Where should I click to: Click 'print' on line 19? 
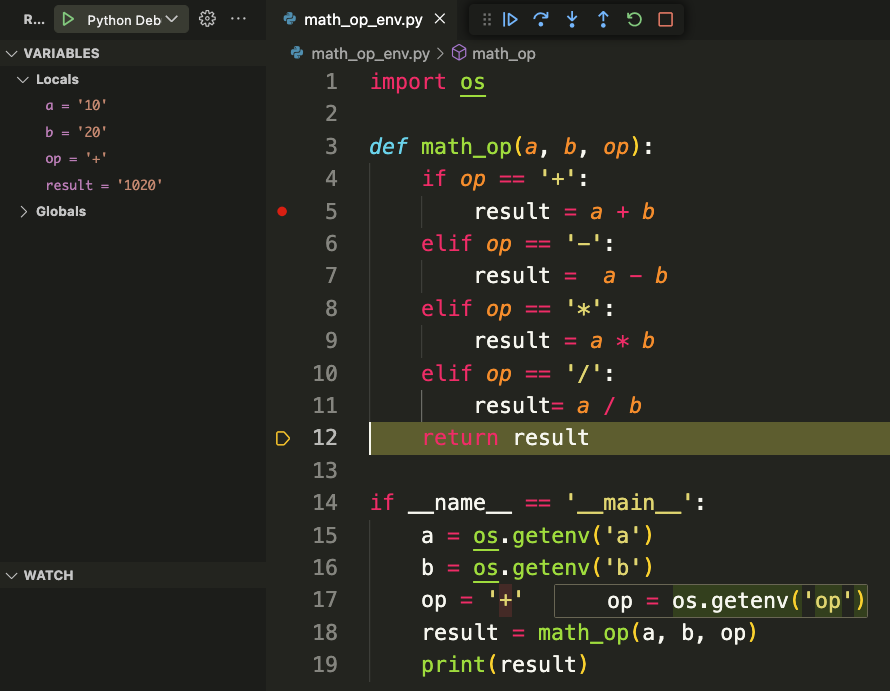pos(453,665)
